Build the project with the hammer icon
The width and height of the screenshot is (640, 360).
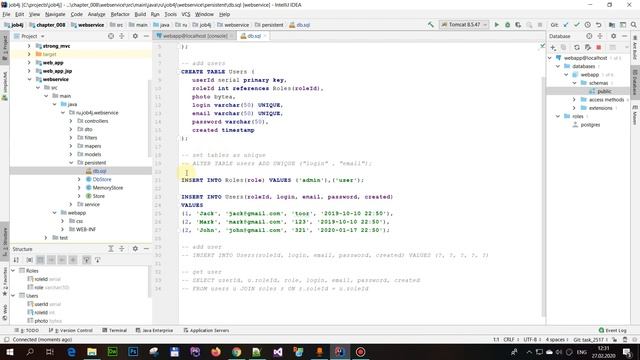(x=431, y=25)
